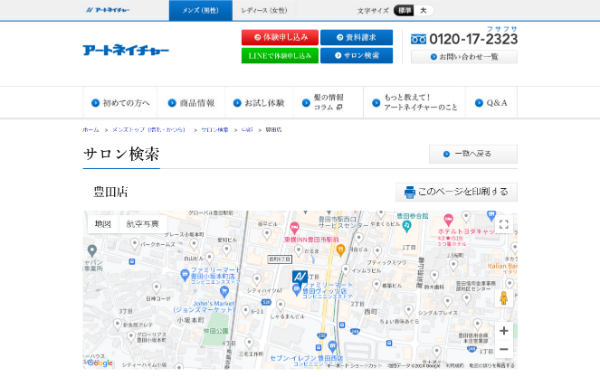
Task: Go to メンズトップ breadcrumb link
Action: 148,130
